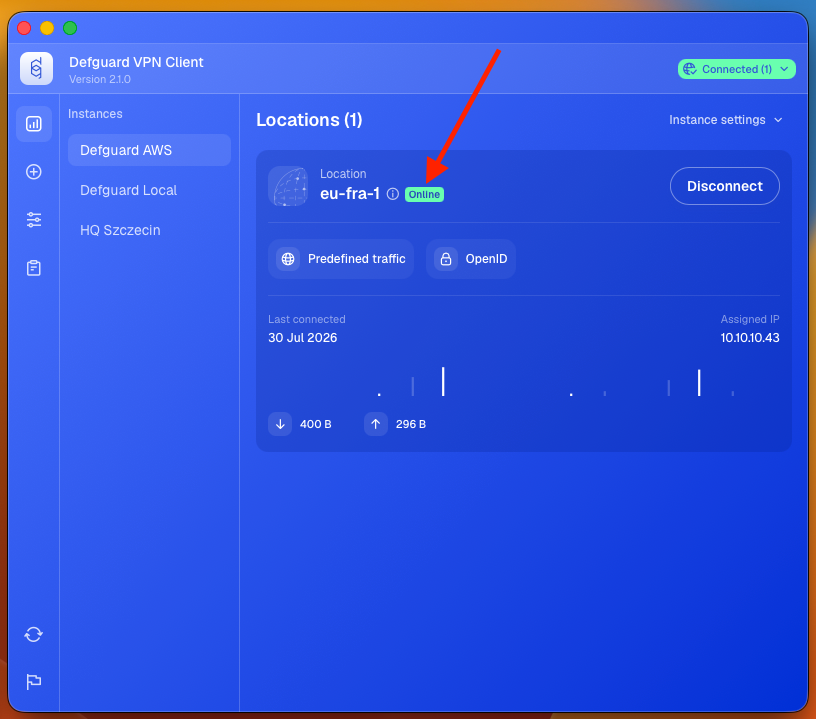The width and height of the screenshot is (816, 719).
Task: Open the clipboard log icon in sidebar
Action: [x=34, y=268]
